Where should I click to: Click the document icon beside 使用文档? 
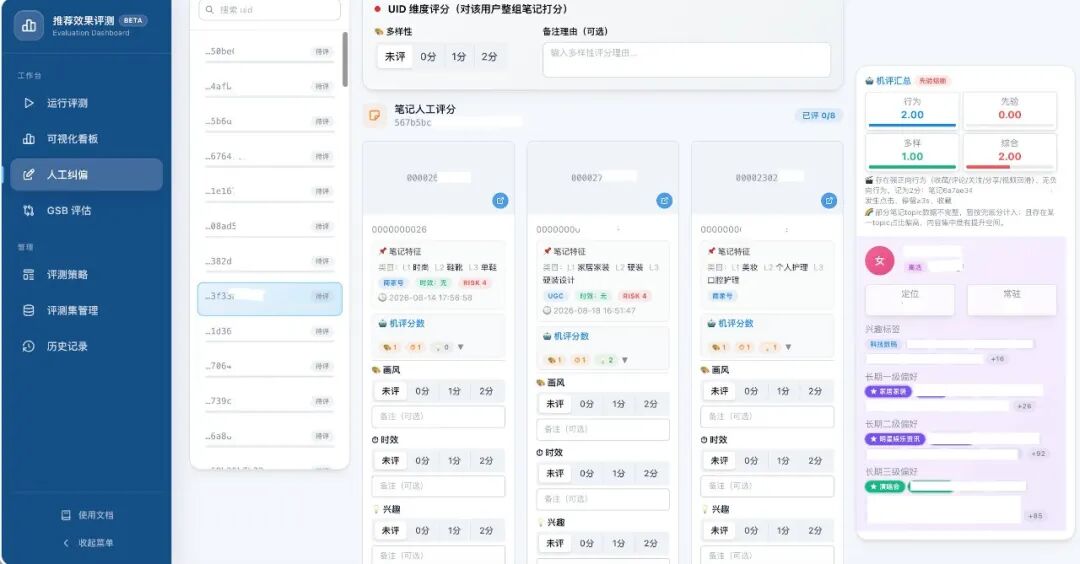click(66, 515)
